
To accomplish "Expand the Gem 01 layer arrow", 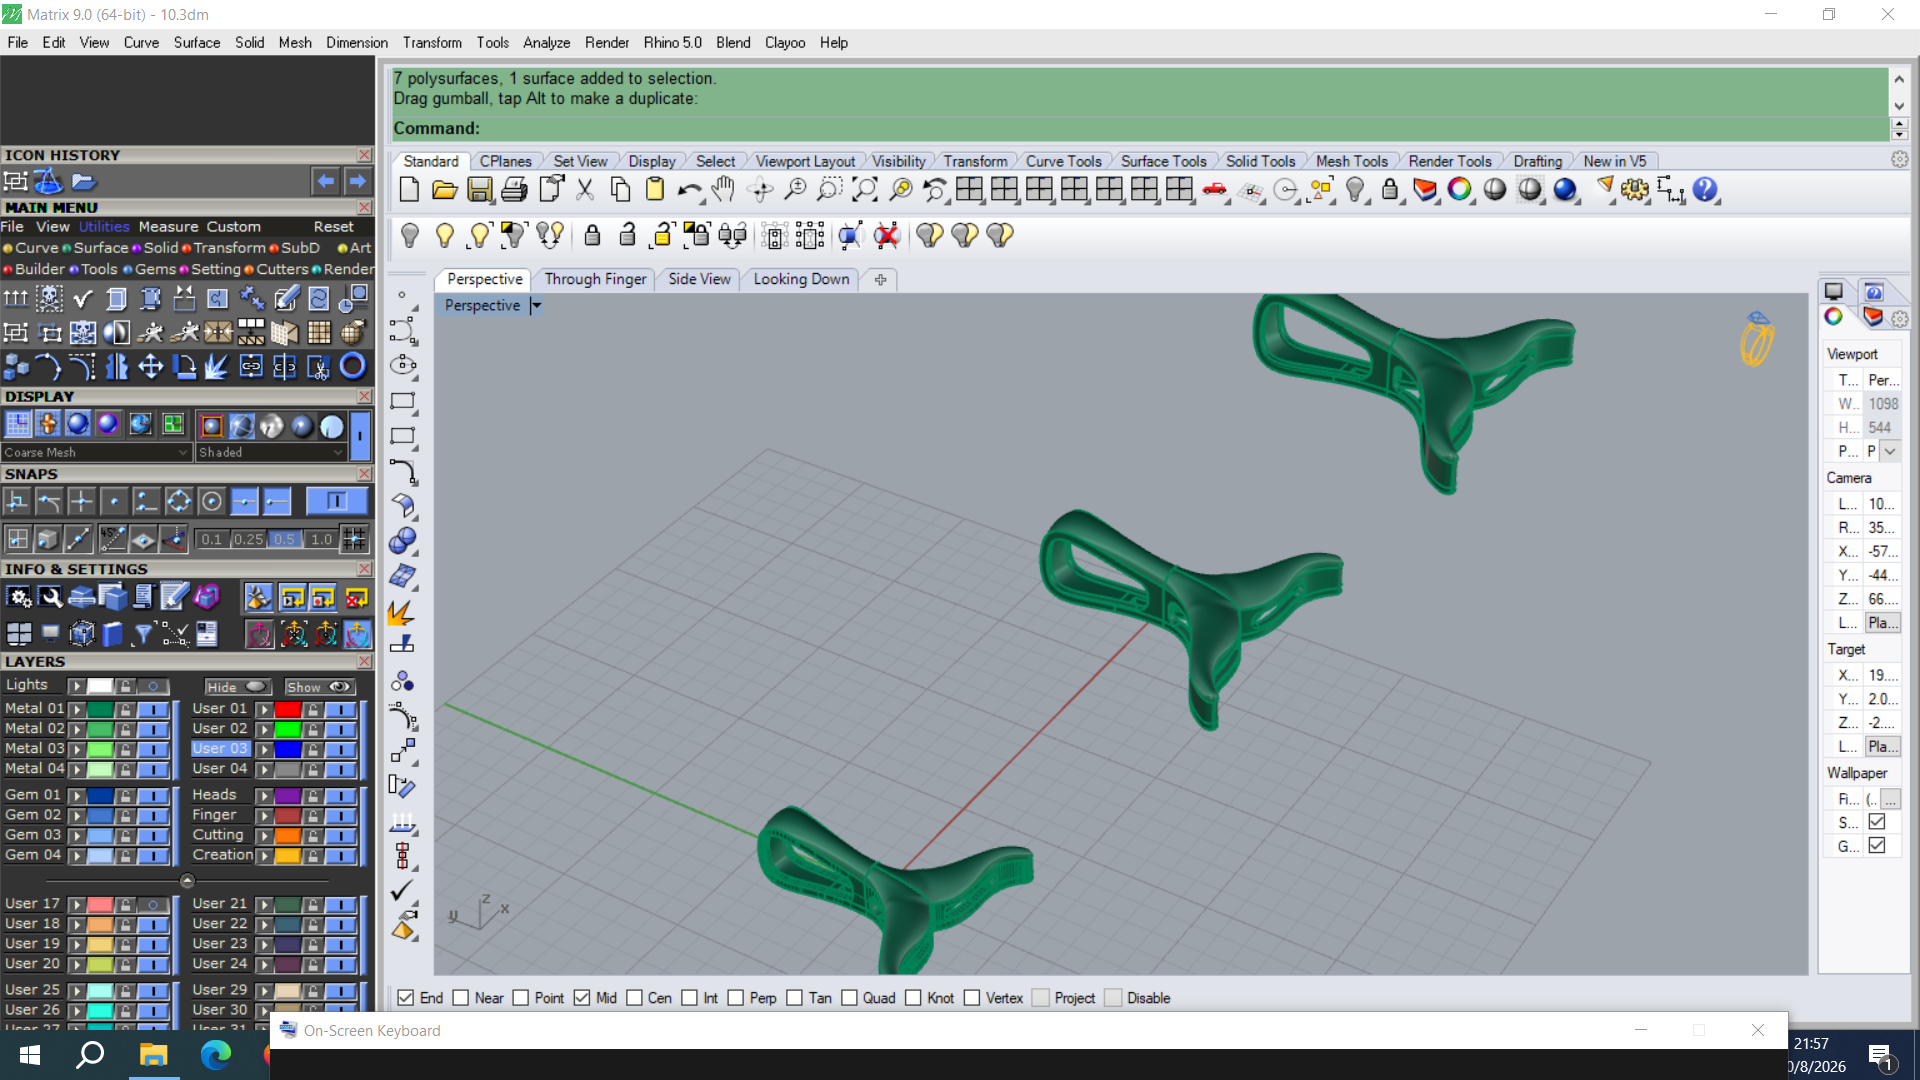I will [76, 796].
